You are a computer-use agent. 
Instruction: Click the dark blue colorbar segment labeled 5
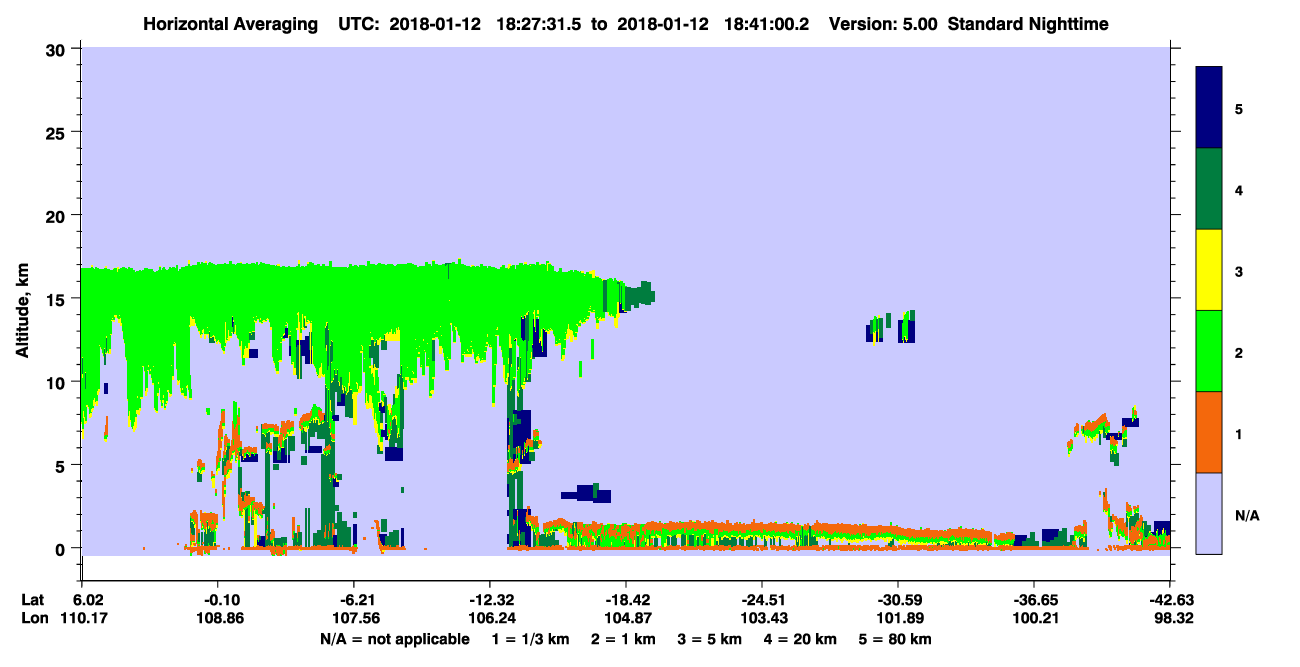click(1209, 108)
